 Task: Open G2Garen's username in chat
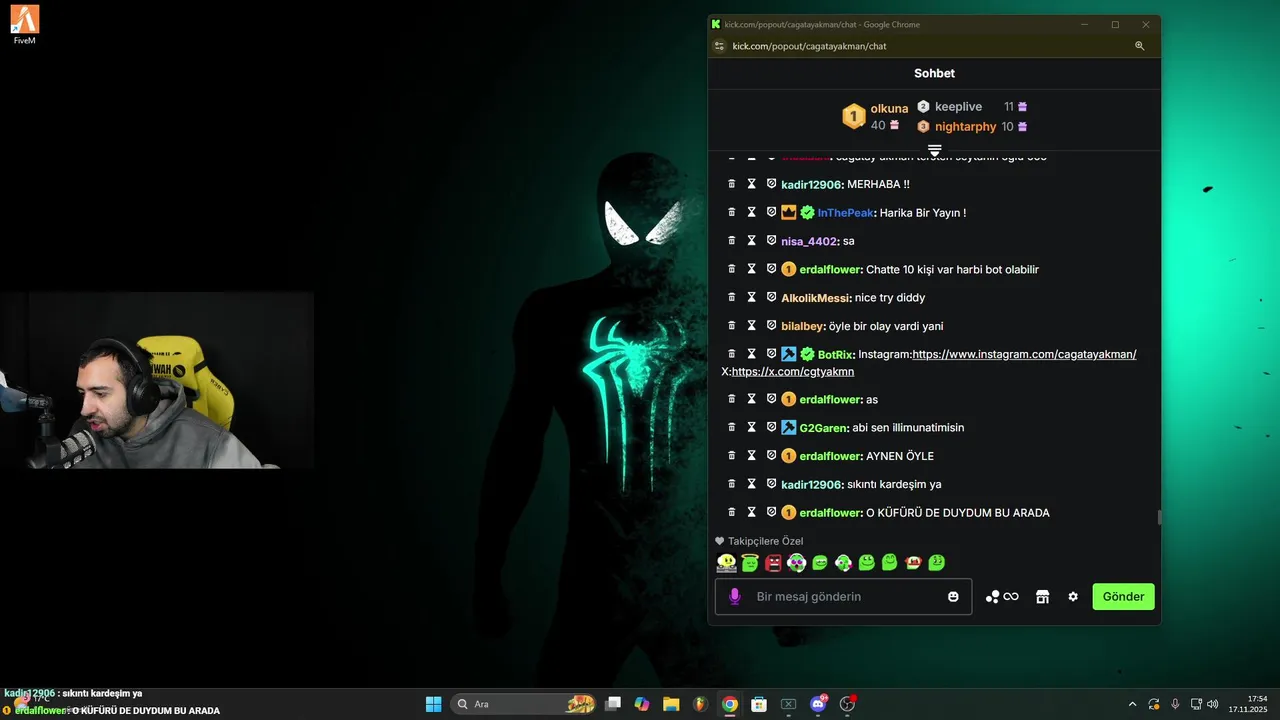(823, 427)
